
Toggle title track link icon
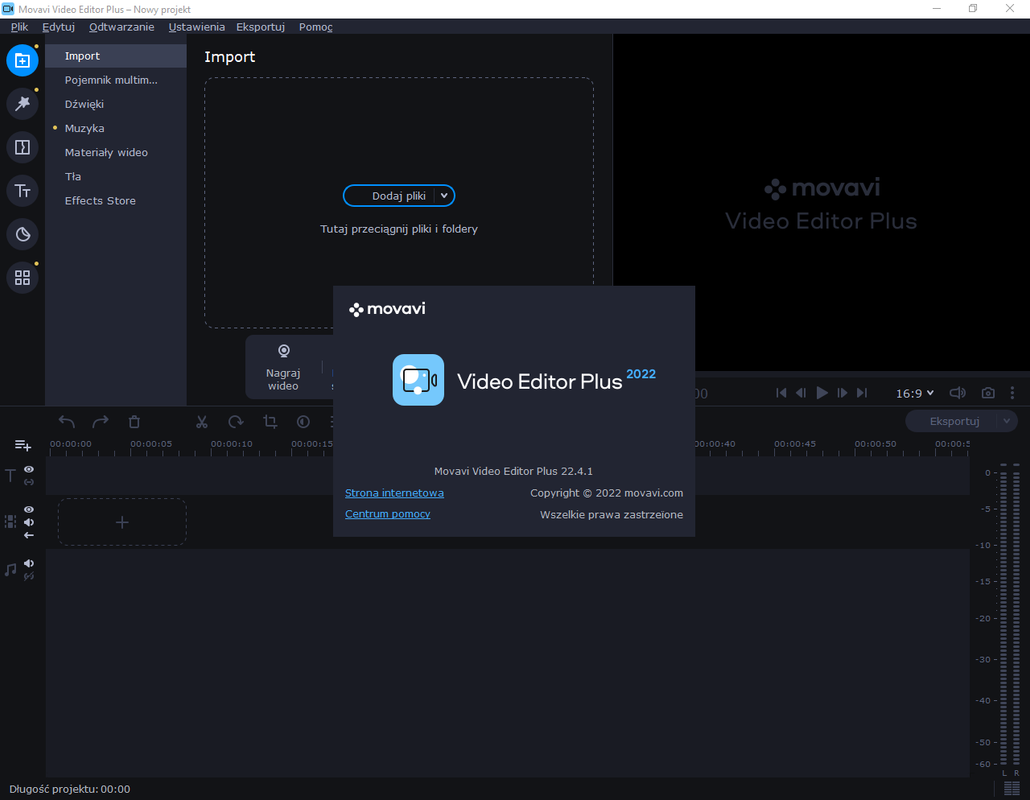[x=29, y=482]
